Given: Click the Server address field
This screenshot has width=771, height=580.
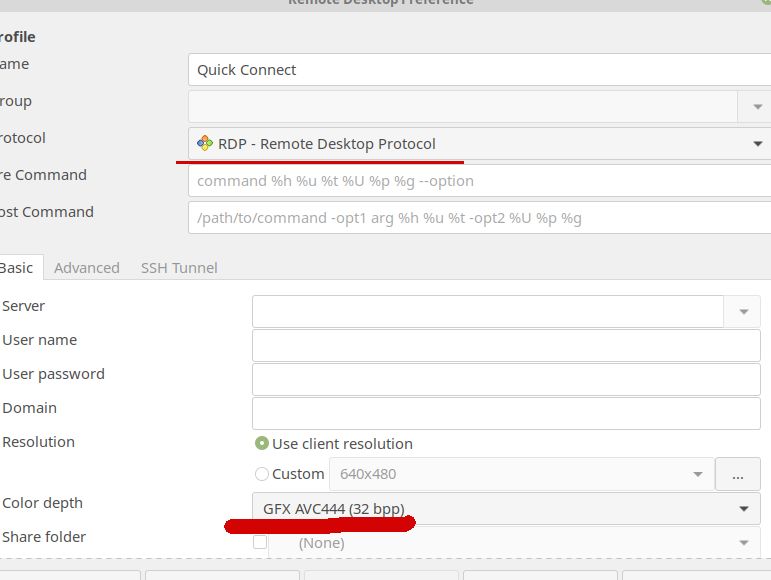Looking at the screenshot, I should (488, 312).
